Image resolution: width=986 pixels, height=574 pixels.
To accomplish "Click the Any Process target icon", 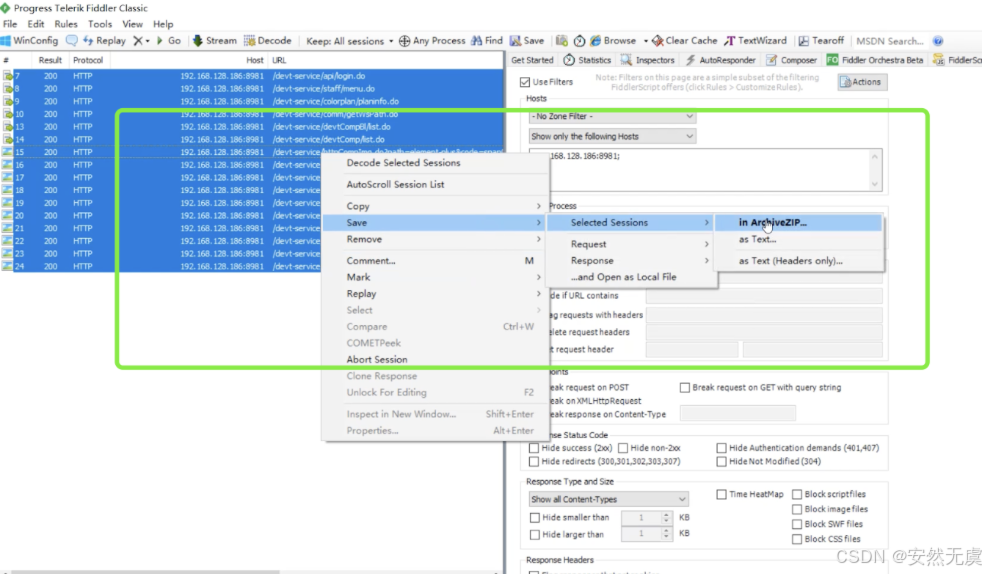I will click(404, 41).
